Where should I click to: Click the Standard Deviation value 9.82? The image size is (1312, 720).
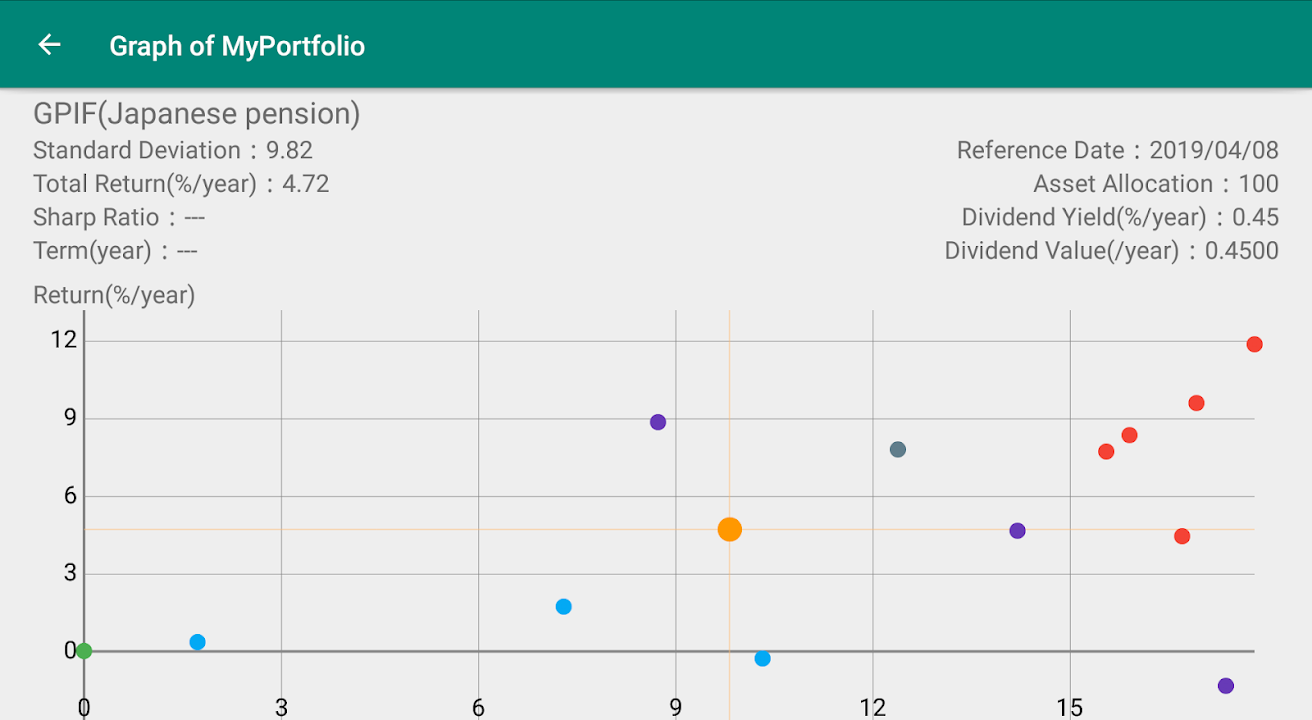click(x=289, y=151)
